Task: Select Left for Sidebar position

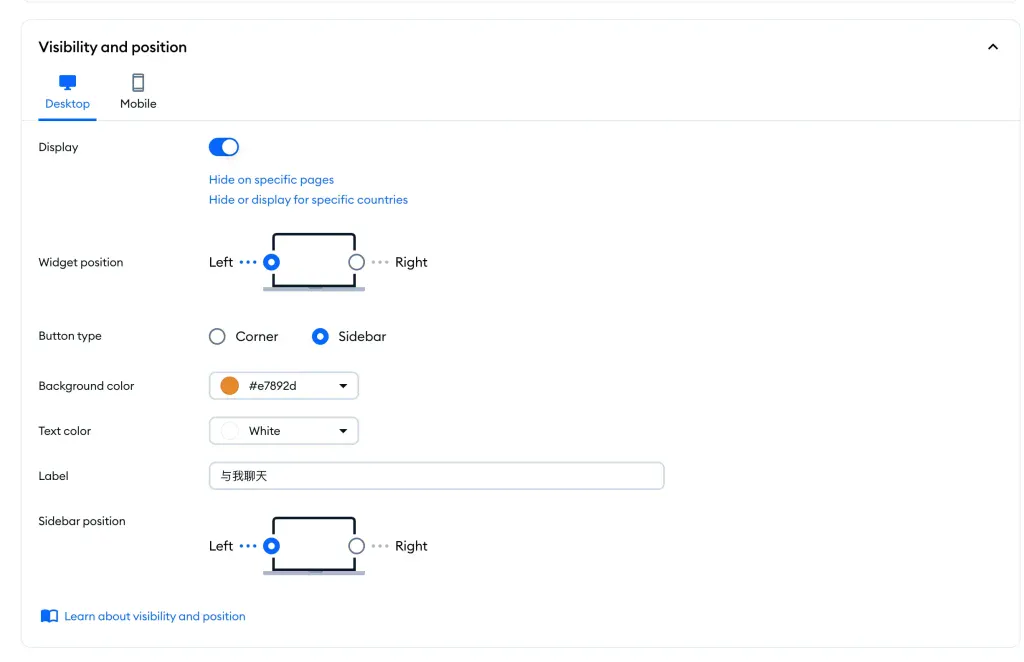Action: pos(272,546)
